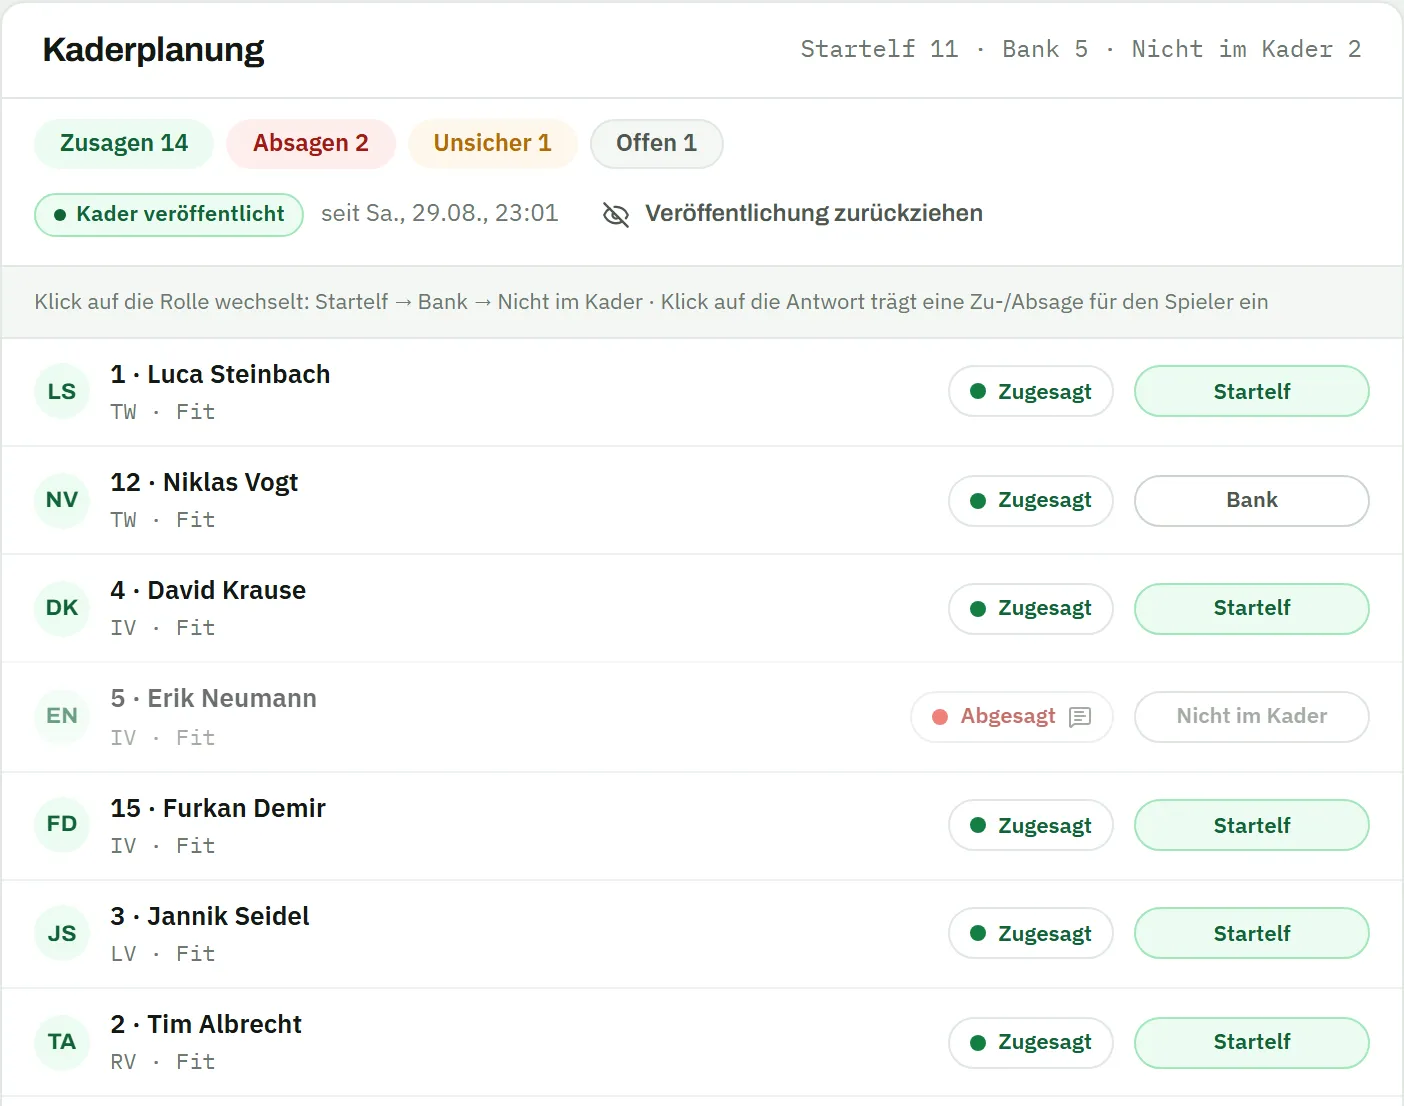
Task: Select the name 2 · Tim Albrecht
Action: (x=206, y=1024)
